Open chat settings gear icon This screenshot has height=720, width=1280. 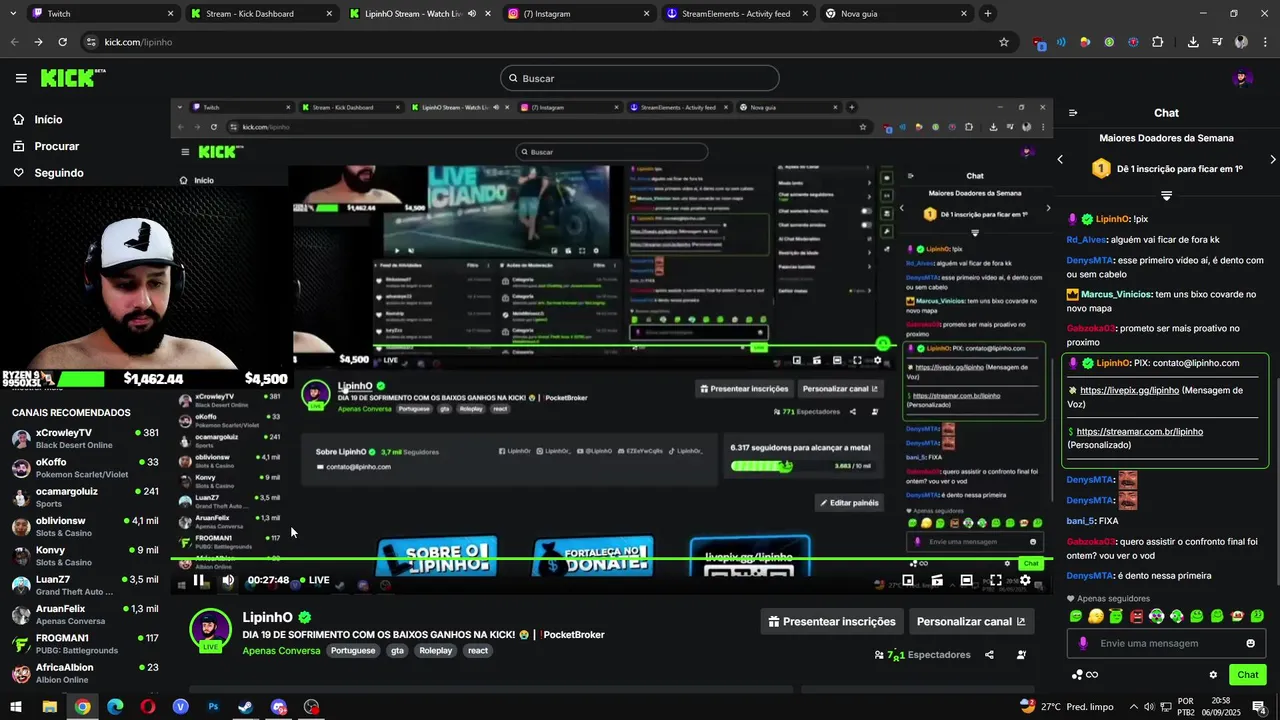[1213, 675]
